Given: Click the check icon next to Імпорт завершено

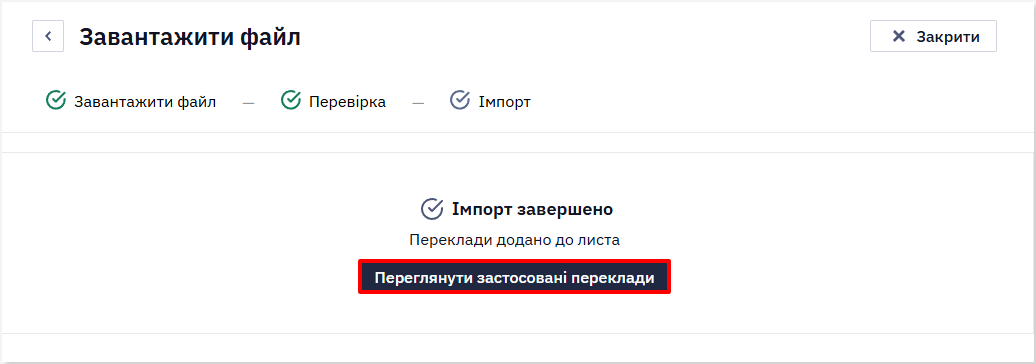Looking at the screenshot, I should coord(432,209).
